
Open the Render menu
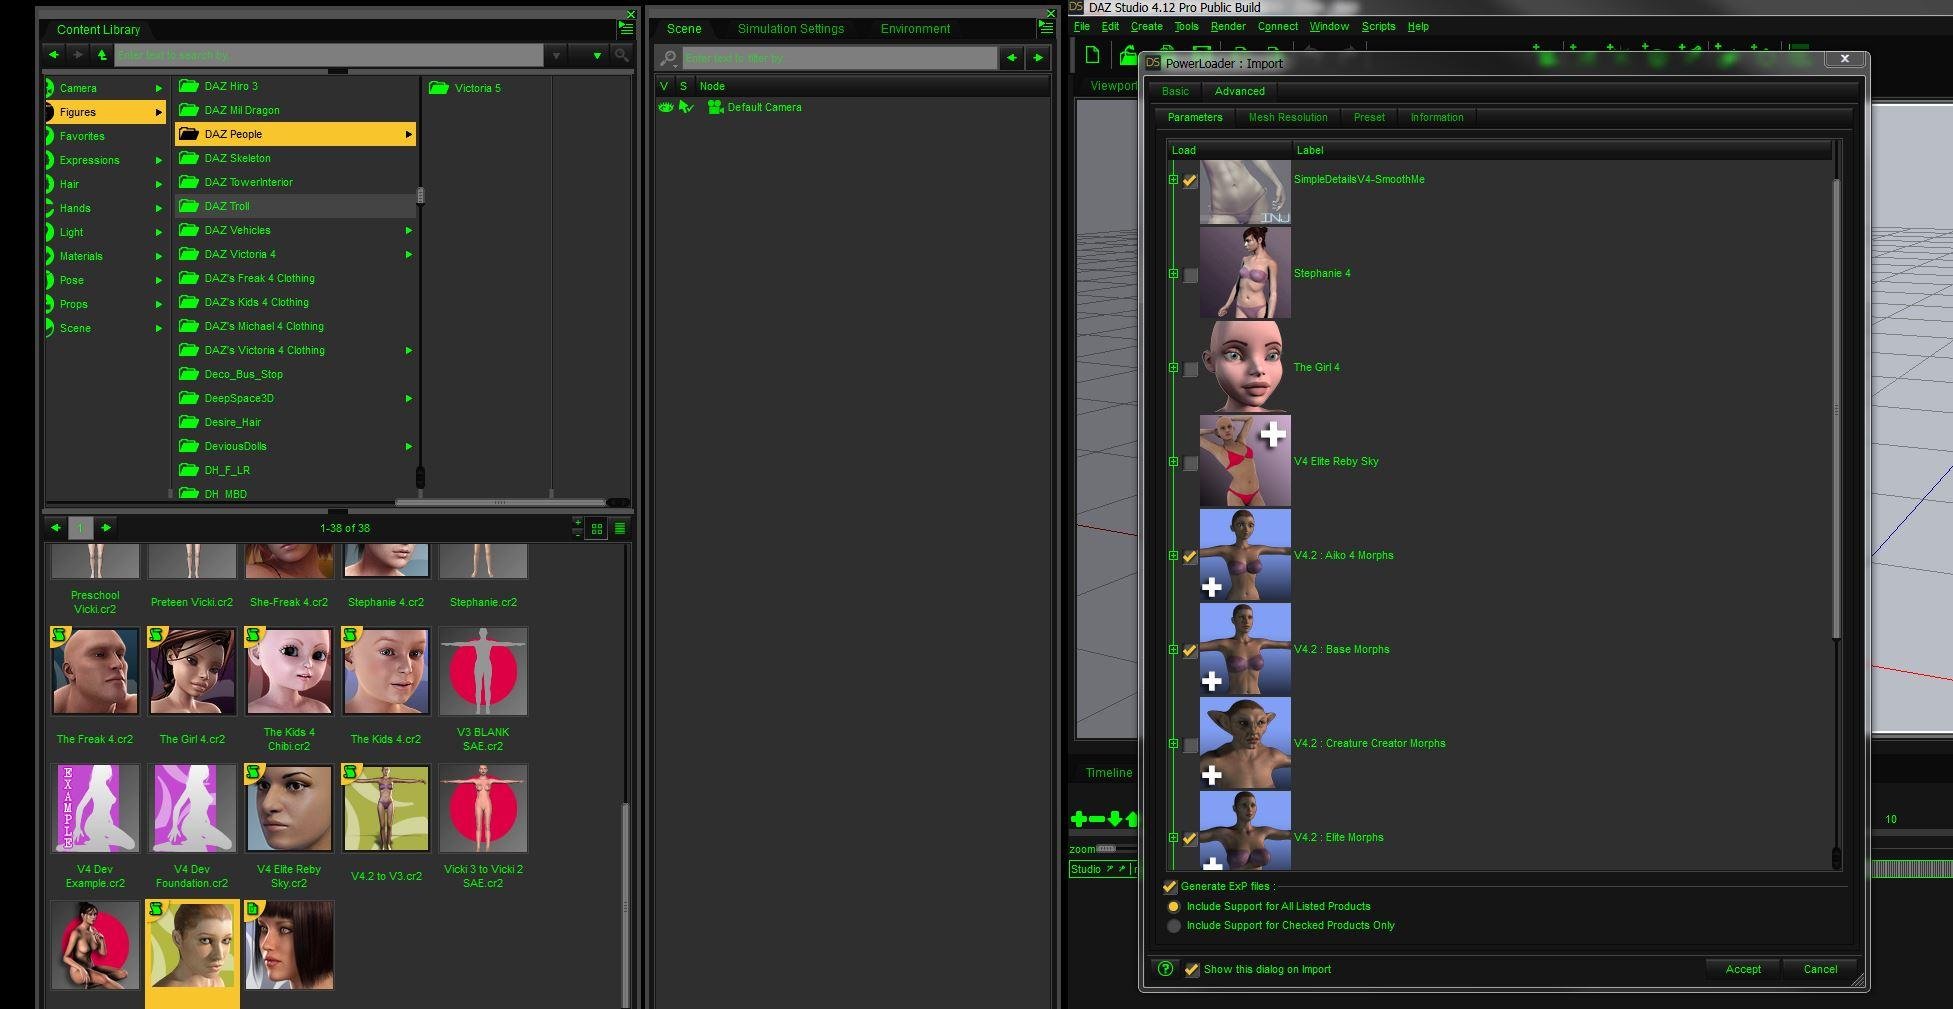[1228, 27]
